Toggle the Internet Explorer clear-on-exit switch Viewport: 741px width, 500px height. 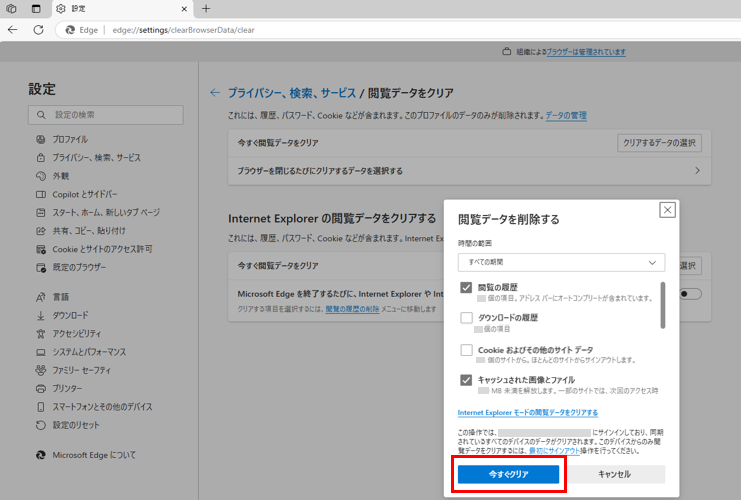(x=690, y=294)
